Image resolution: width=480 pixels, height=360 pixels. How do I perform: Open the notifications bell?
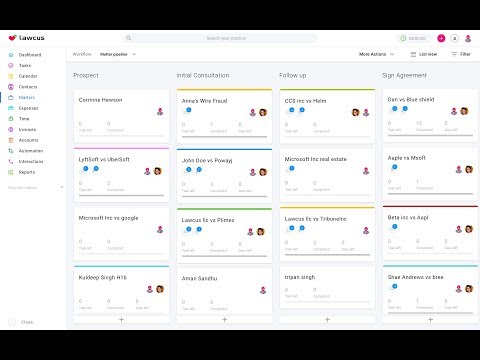[x=455, y=38]
